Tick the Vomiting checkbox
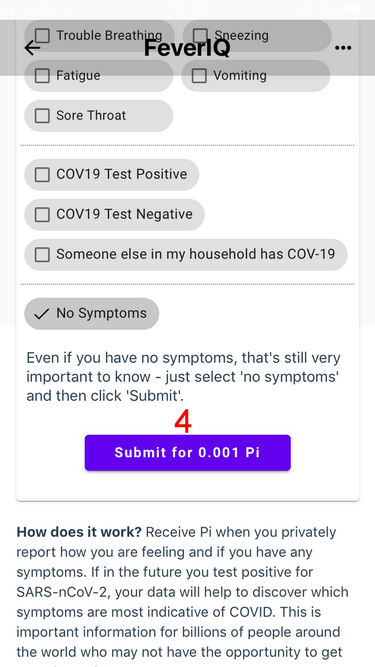 [199, 76]
